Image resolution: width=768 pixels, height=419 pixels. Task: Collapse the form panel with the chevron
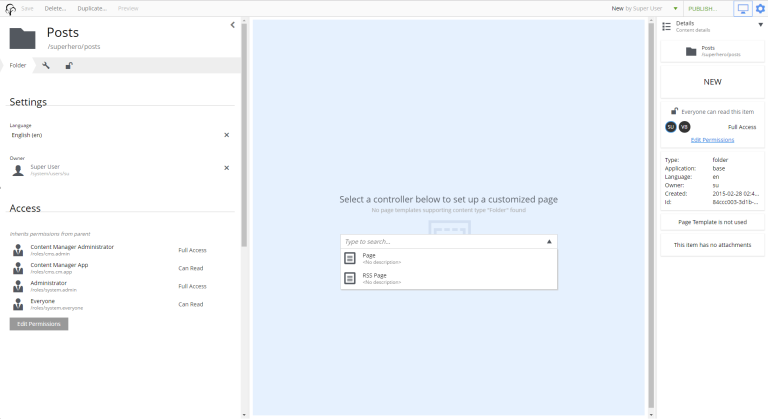pos(233,24)
